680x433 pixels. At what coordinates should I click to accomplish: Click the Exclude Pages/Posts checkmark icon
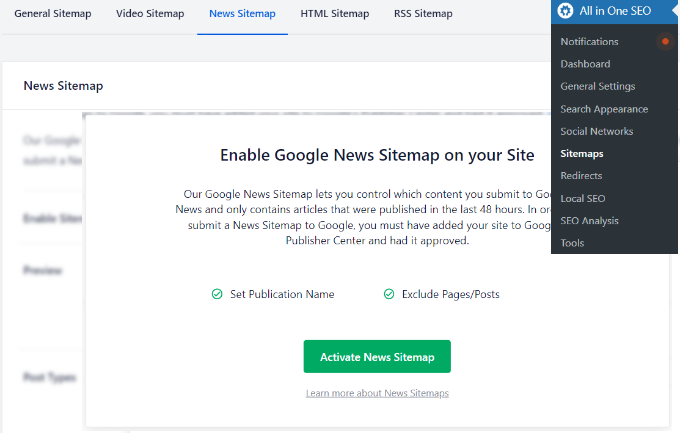pyautogui.click(x=388, y=294)
